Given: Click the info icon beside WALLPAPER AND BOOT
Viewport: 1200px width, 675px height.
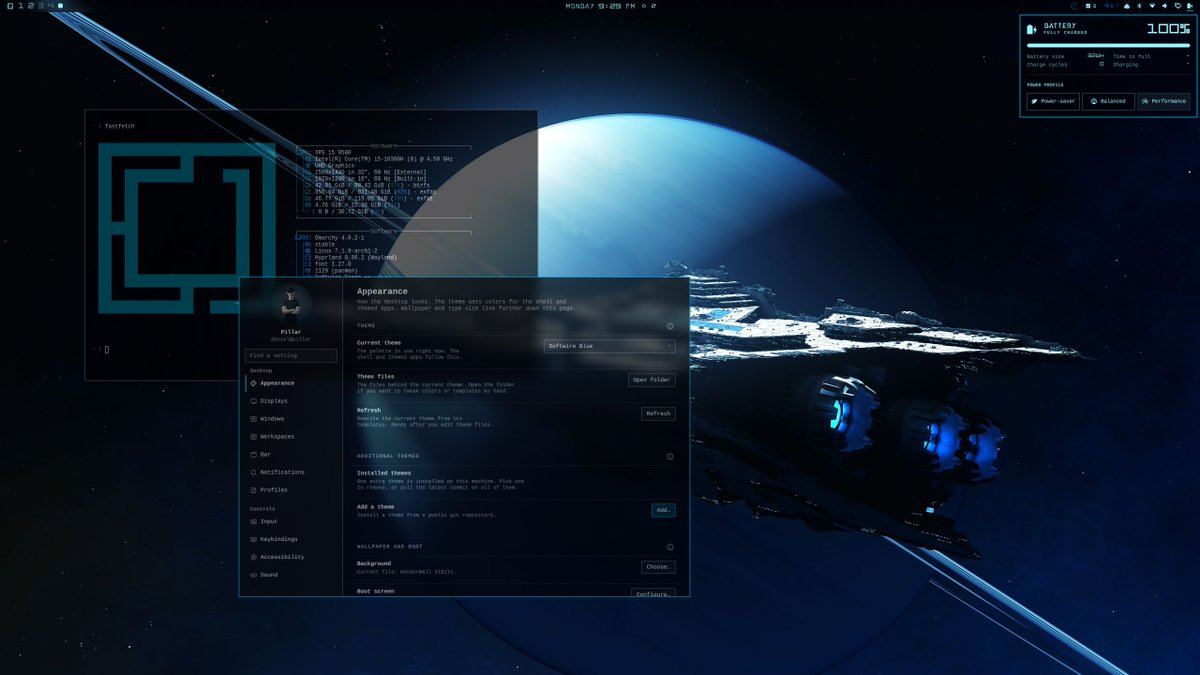Looking at the screenshot, I should coord(670,547).
